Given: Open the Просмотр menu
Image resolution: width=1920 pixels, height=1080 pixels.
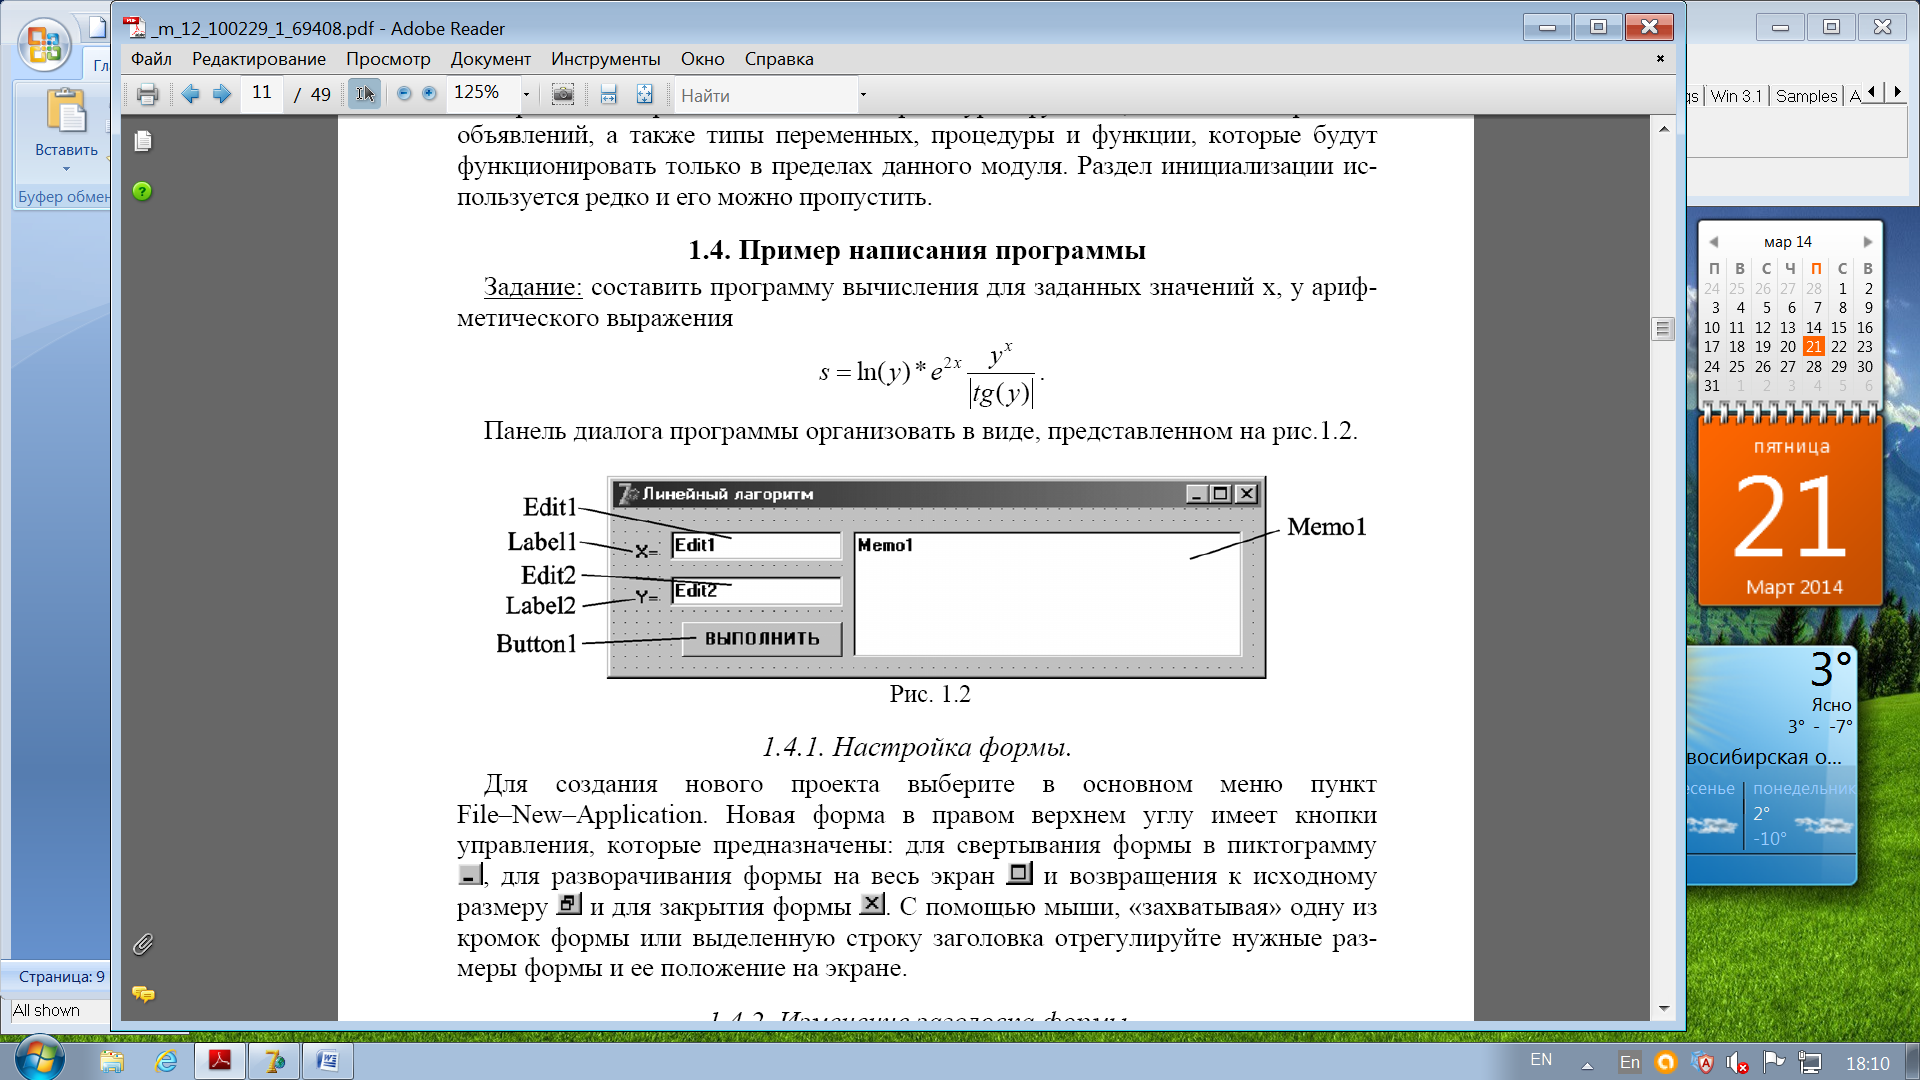Looking at the screenshot, I should [x=388, y=59].
